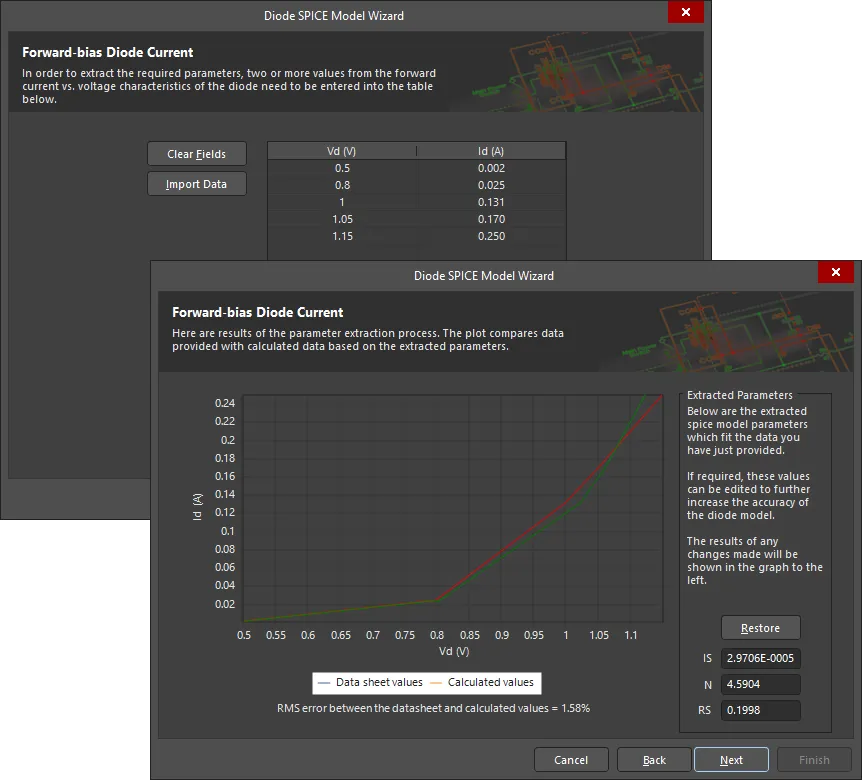Click the Import Data button
The height and width of the screenshot is (780, 862).
click(197, 184)
